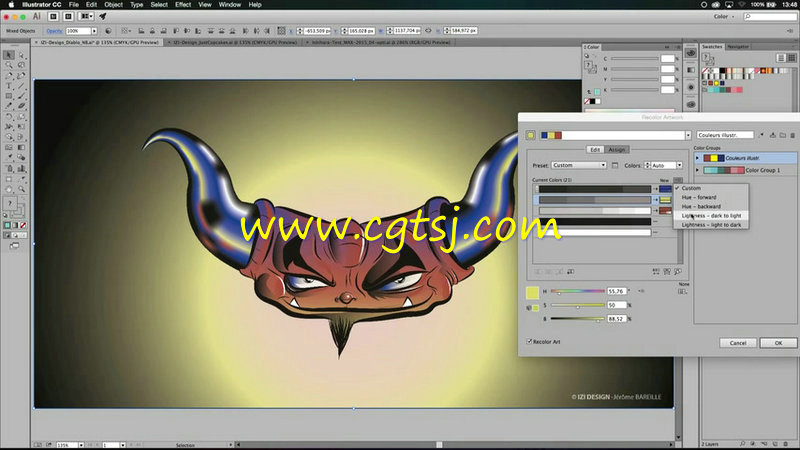Open Gradient panel icon in collapsed dock

pos(691,70)
